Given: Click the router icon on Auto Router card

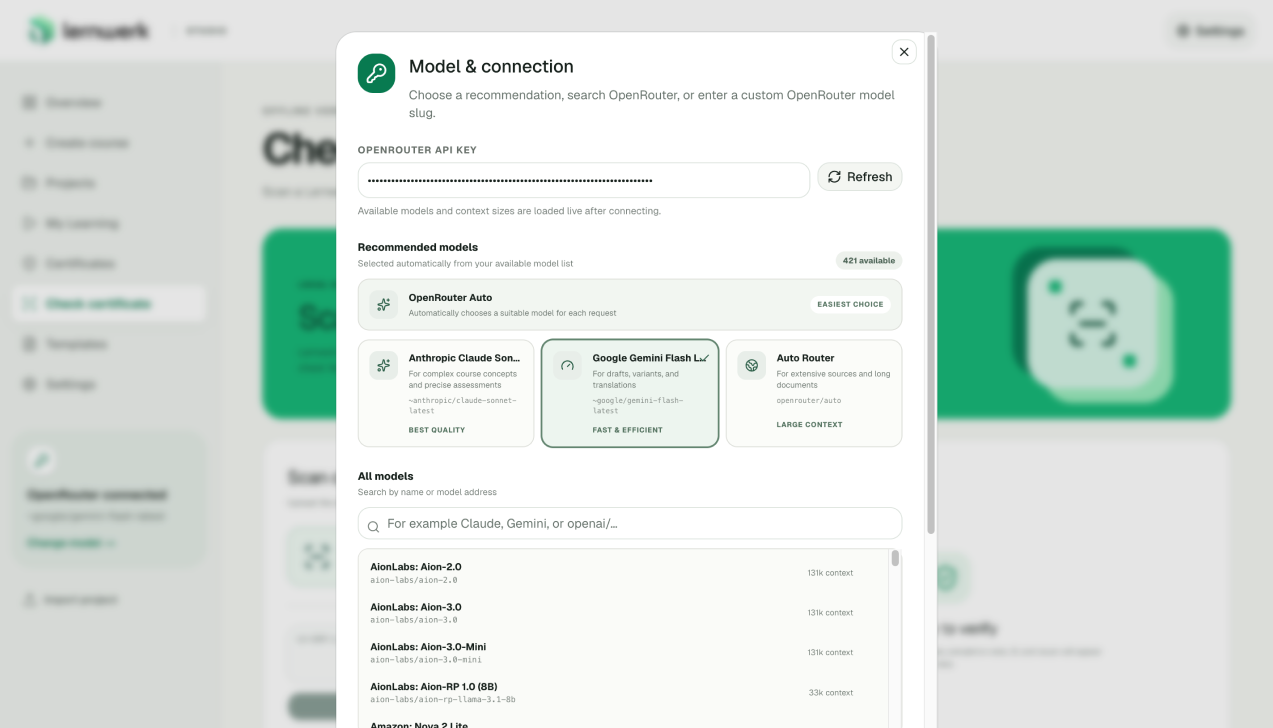Looking at the screenshot, I should [752, 365].
